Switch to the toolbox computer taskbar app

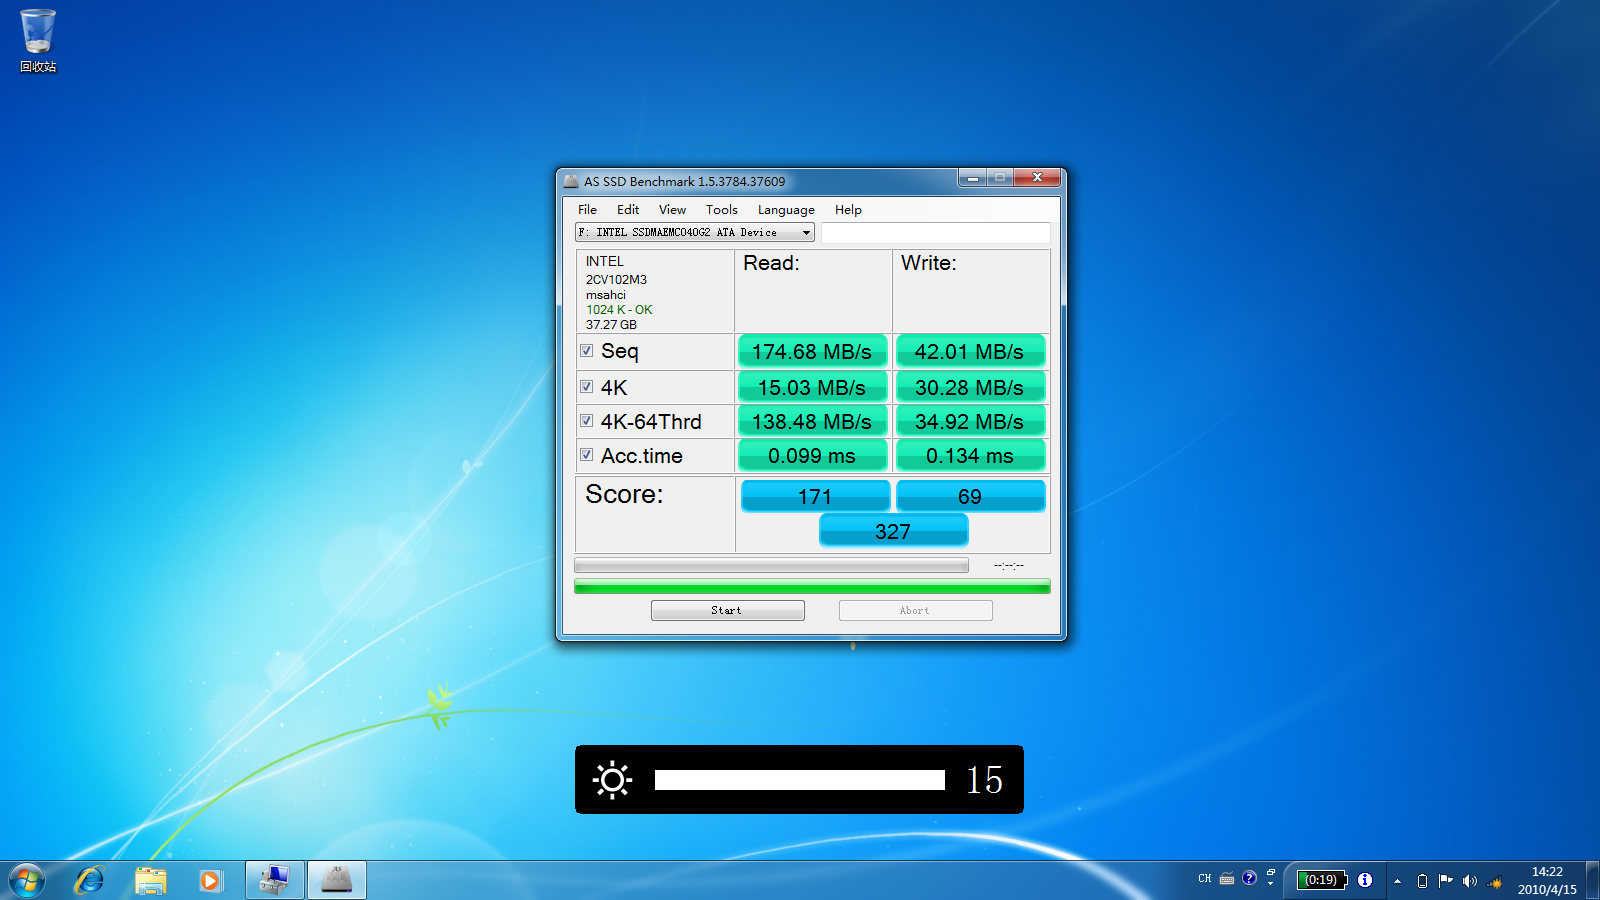274,881
